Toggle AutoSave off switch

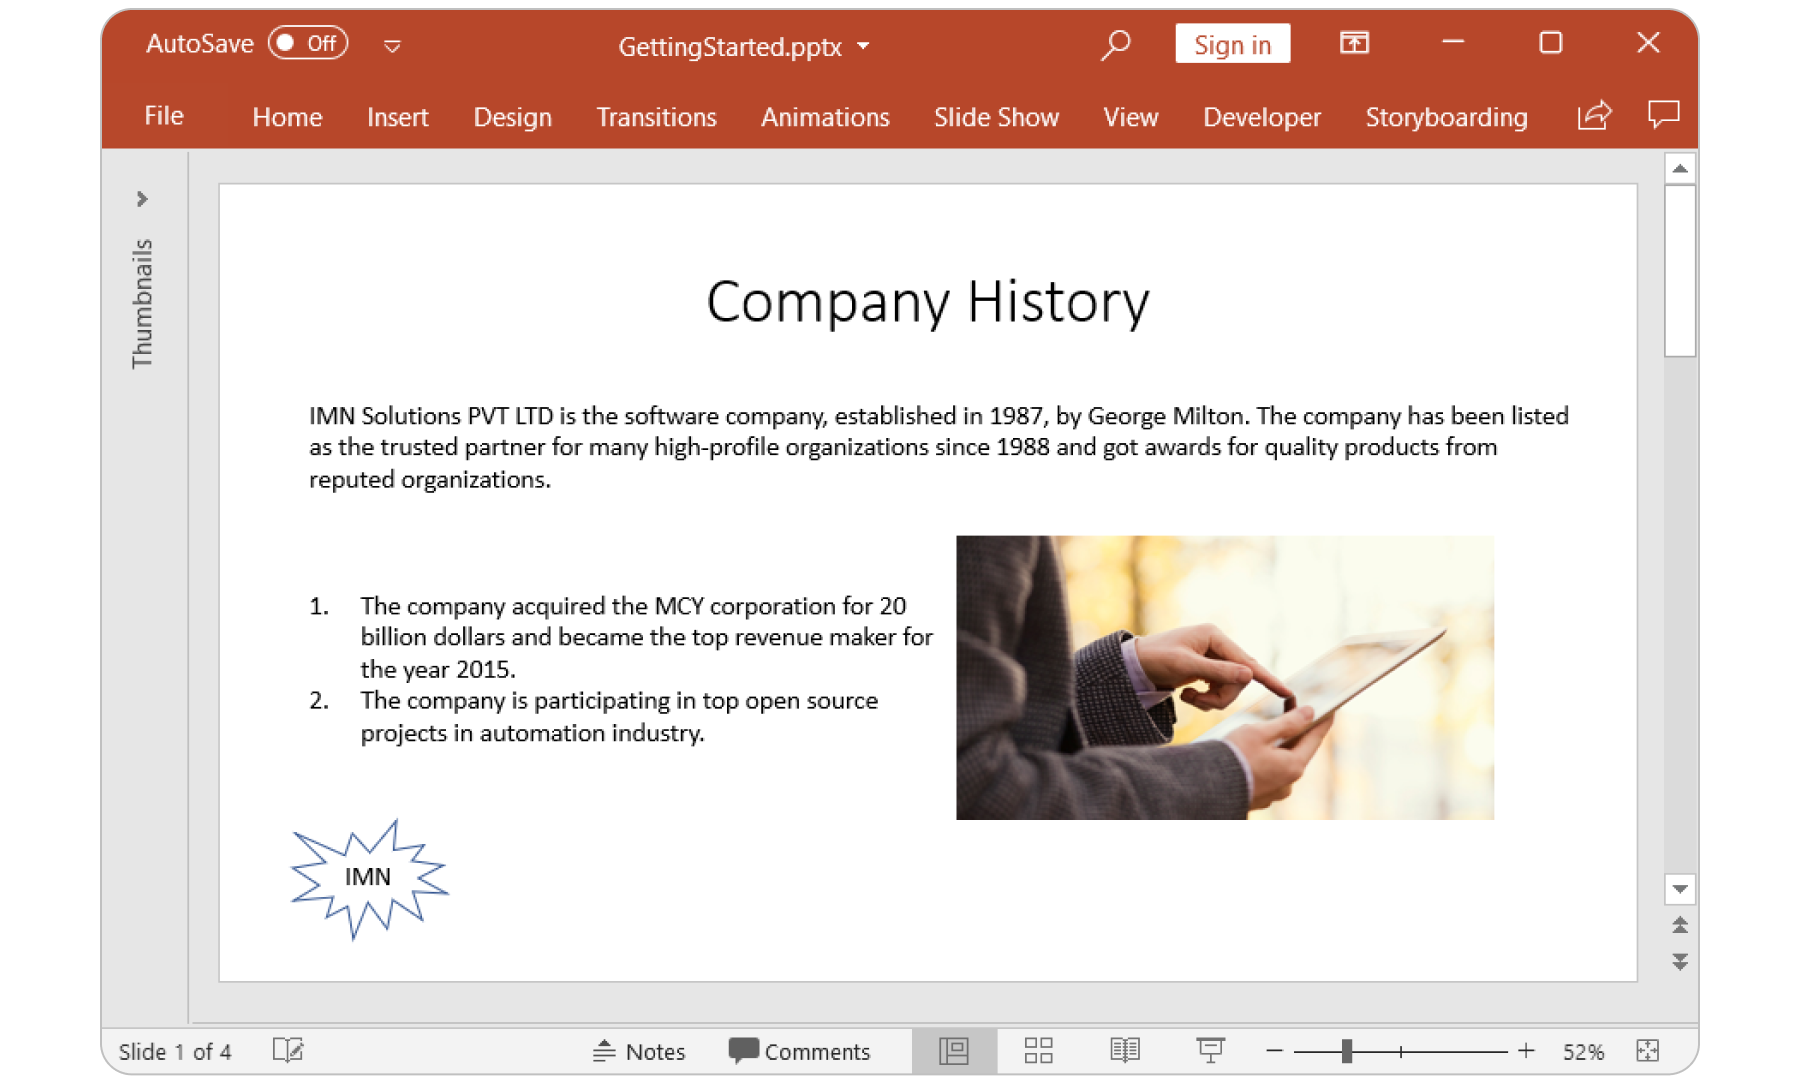[x=307, y=44]
